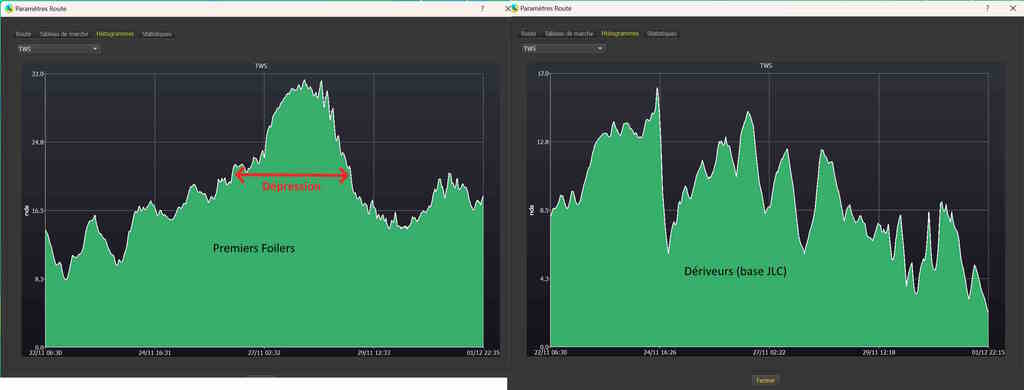Click the help question mark in left window
Image resolution: width=1024 pixels, height=390 pixels.
coord(483,8)
